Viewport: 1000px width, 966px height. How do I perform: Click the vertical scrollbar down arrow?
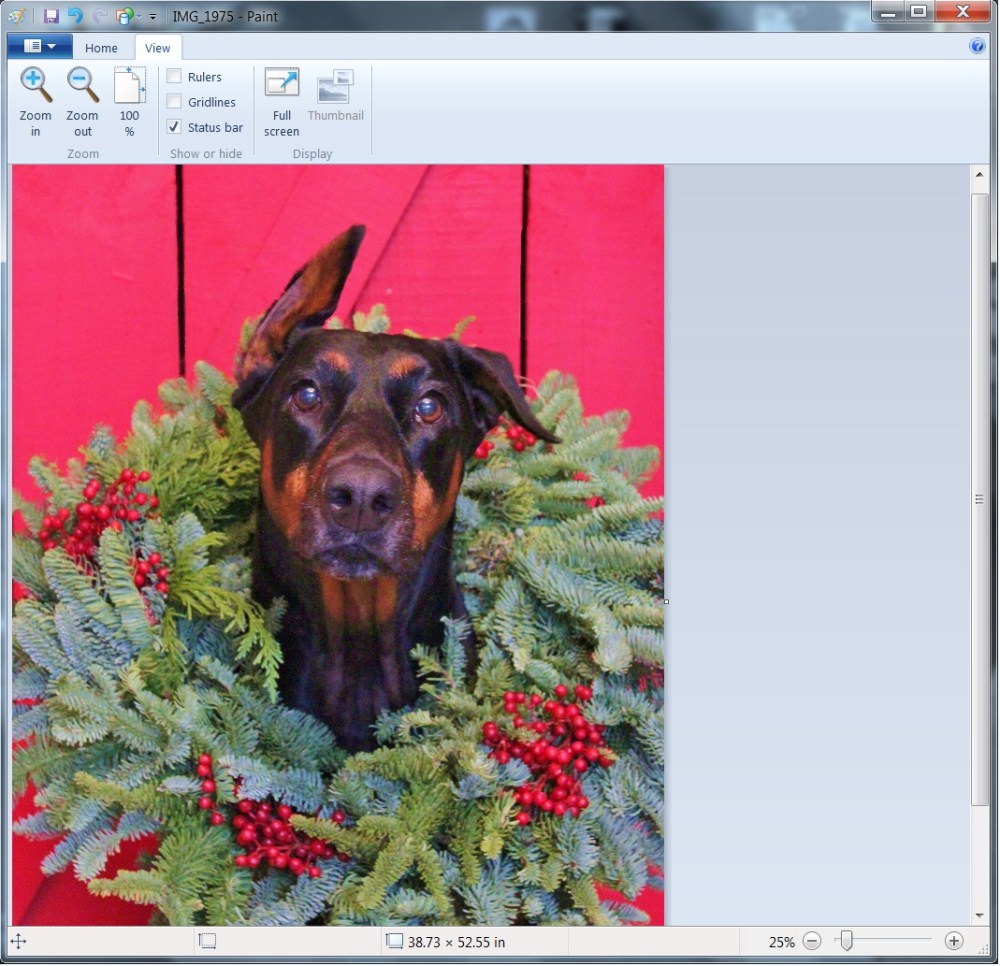[x=979, y=914]
